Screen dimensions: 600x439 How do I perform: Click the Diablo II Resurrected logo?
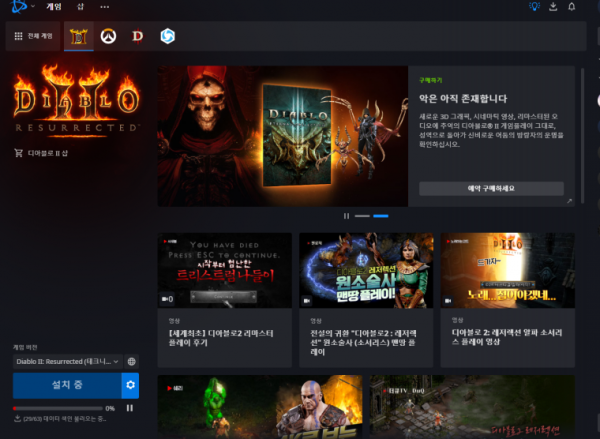[77, 100]
